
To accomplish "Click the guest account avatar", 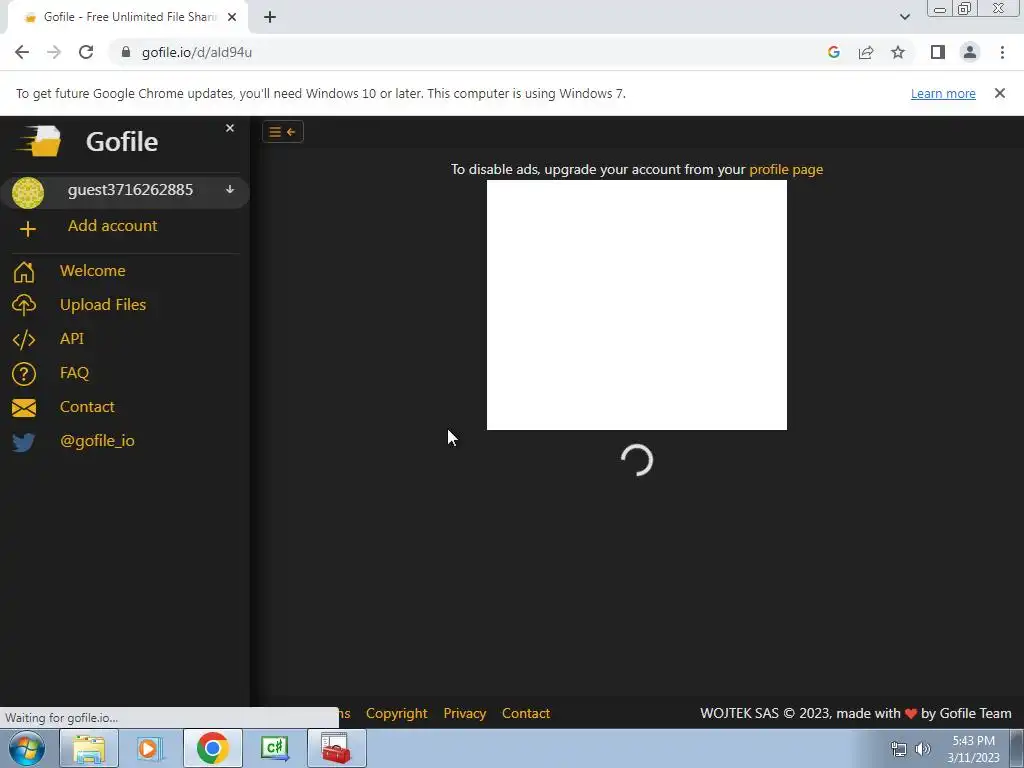I will point(28,193).
